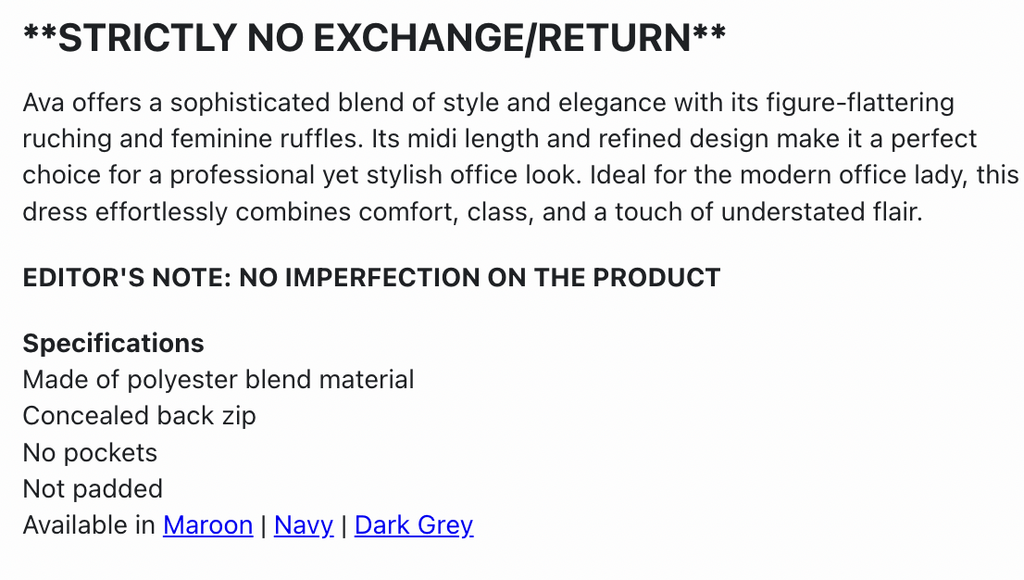Open the Maroon color link
This screenshot has height=580, width=1024.
(207, 525)
